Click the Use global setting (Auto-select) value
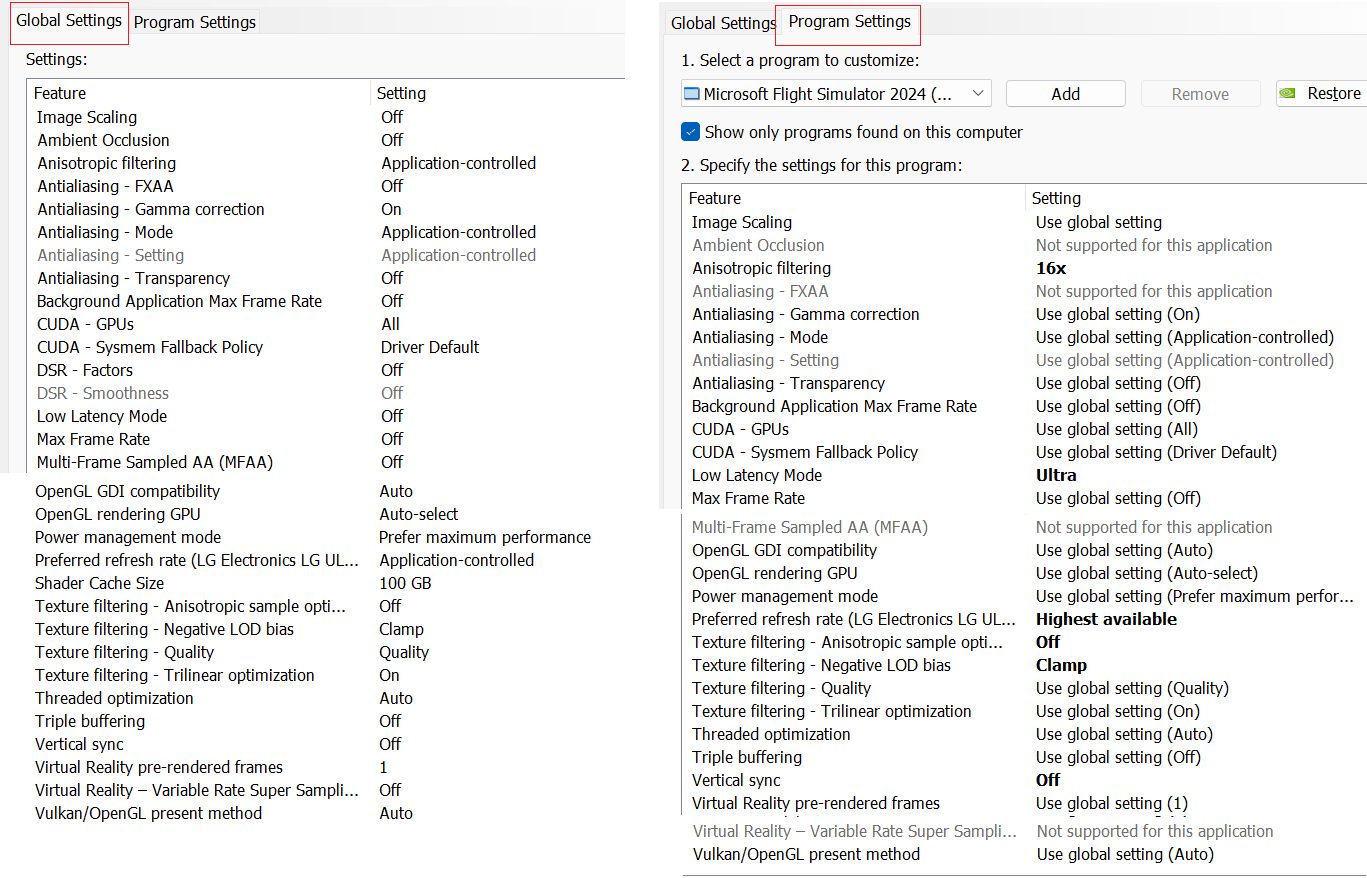 (x=1147, y=573)
